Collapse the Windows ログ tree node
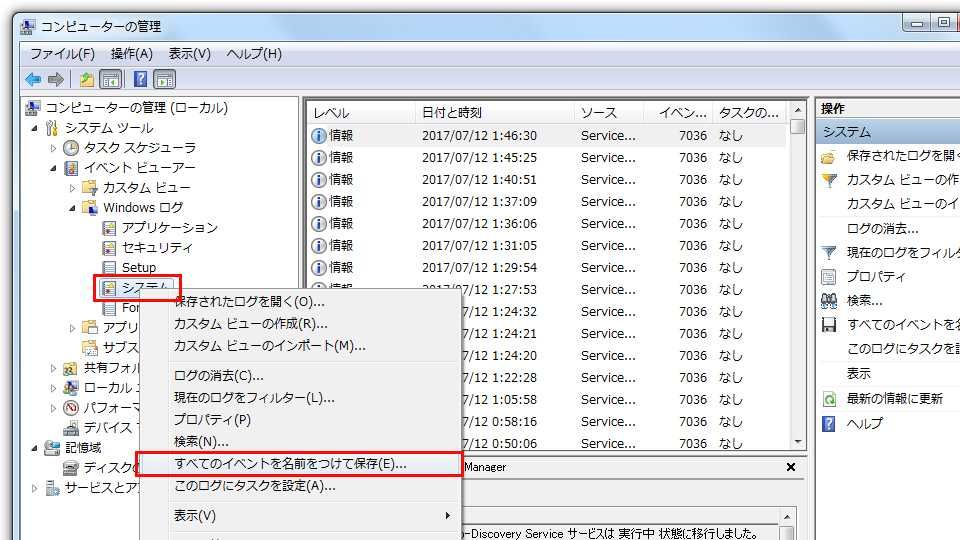 pos(73,208)
